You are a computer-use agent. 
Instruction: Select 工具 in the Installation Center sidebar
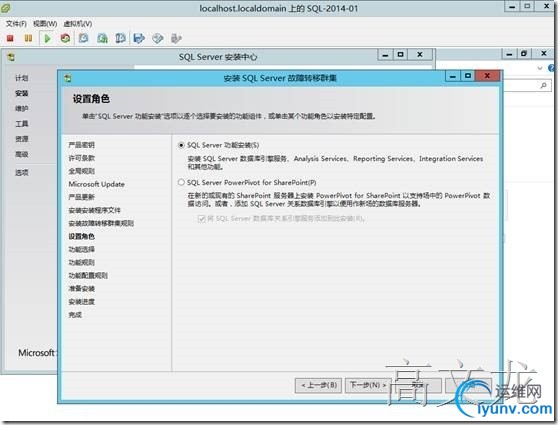coord(22,124)
